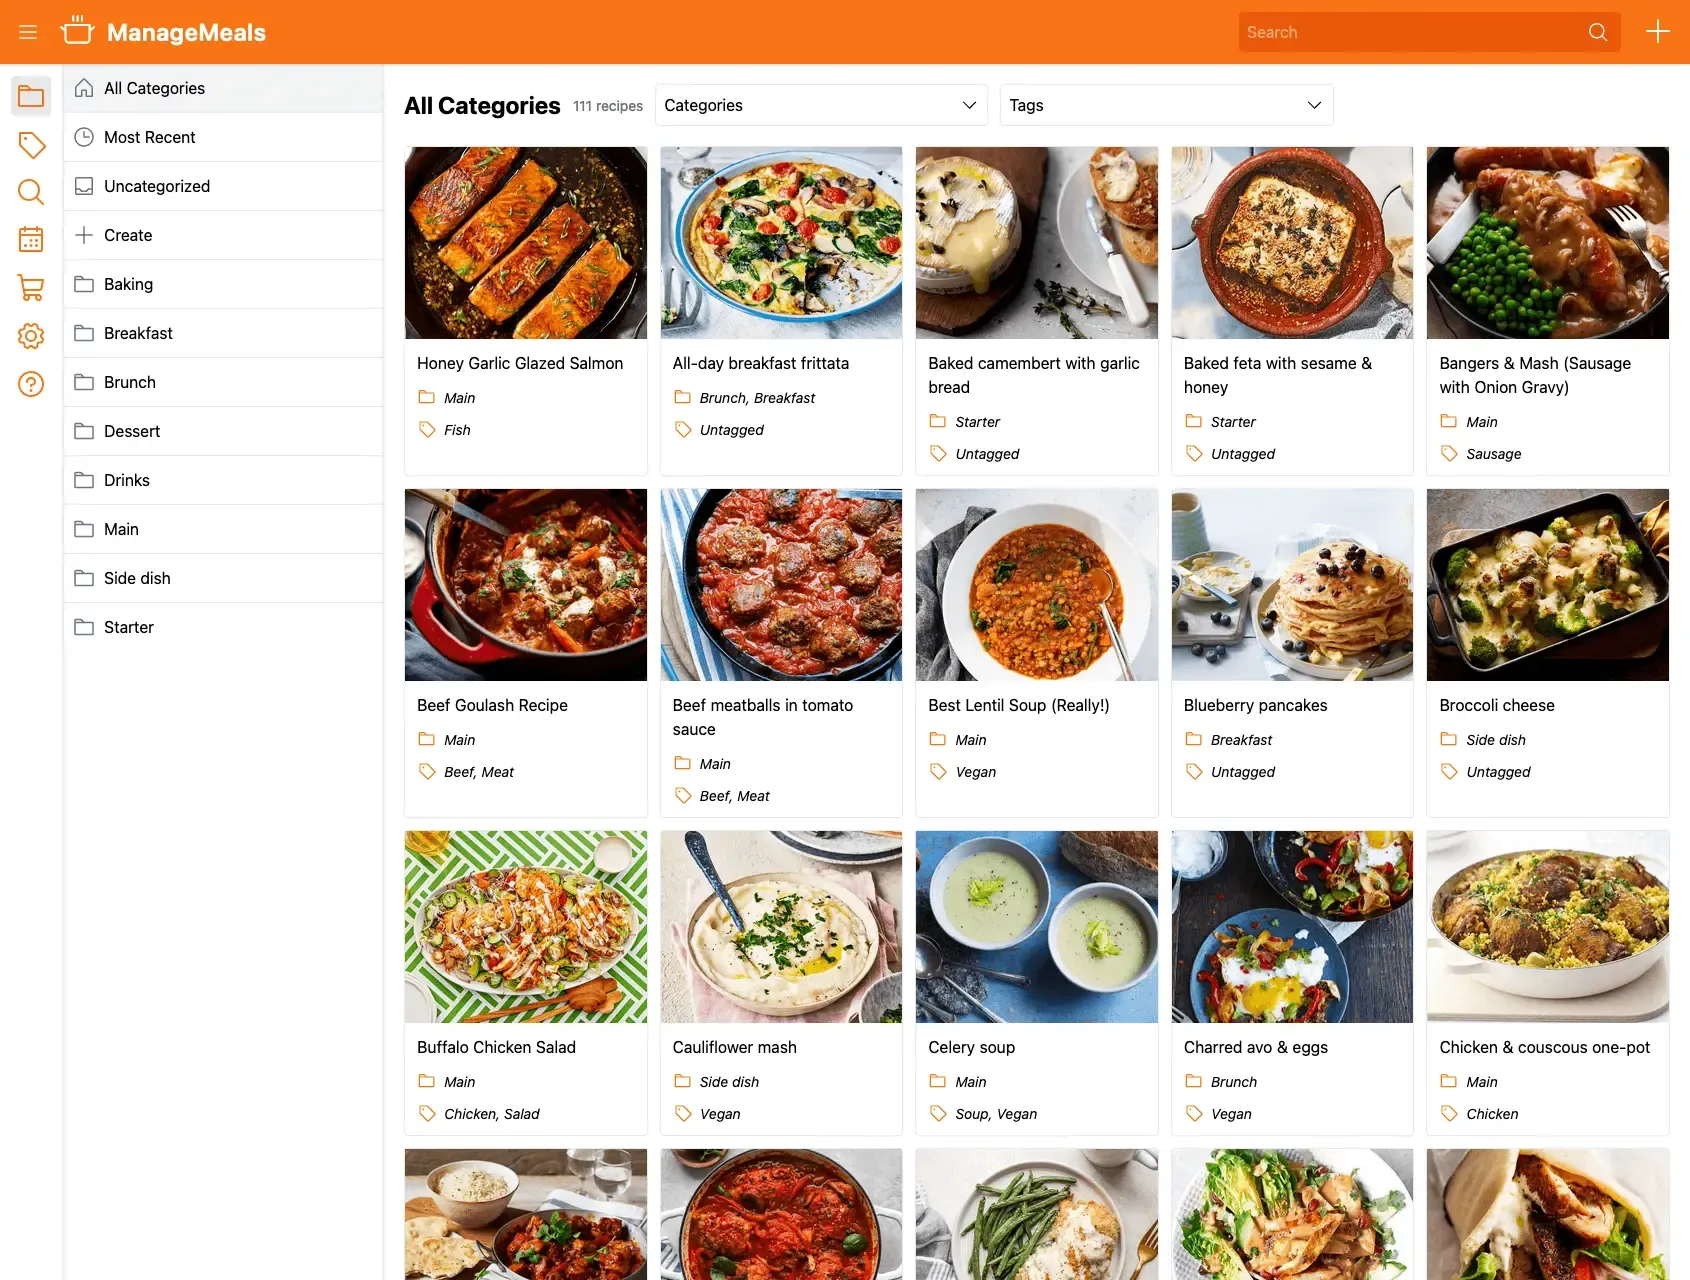The height and width of the screenshot is (1280, 1690).
Task: Add a new recipe with the plus icon
Action: pyautogui.click(x=1657, y=31)
